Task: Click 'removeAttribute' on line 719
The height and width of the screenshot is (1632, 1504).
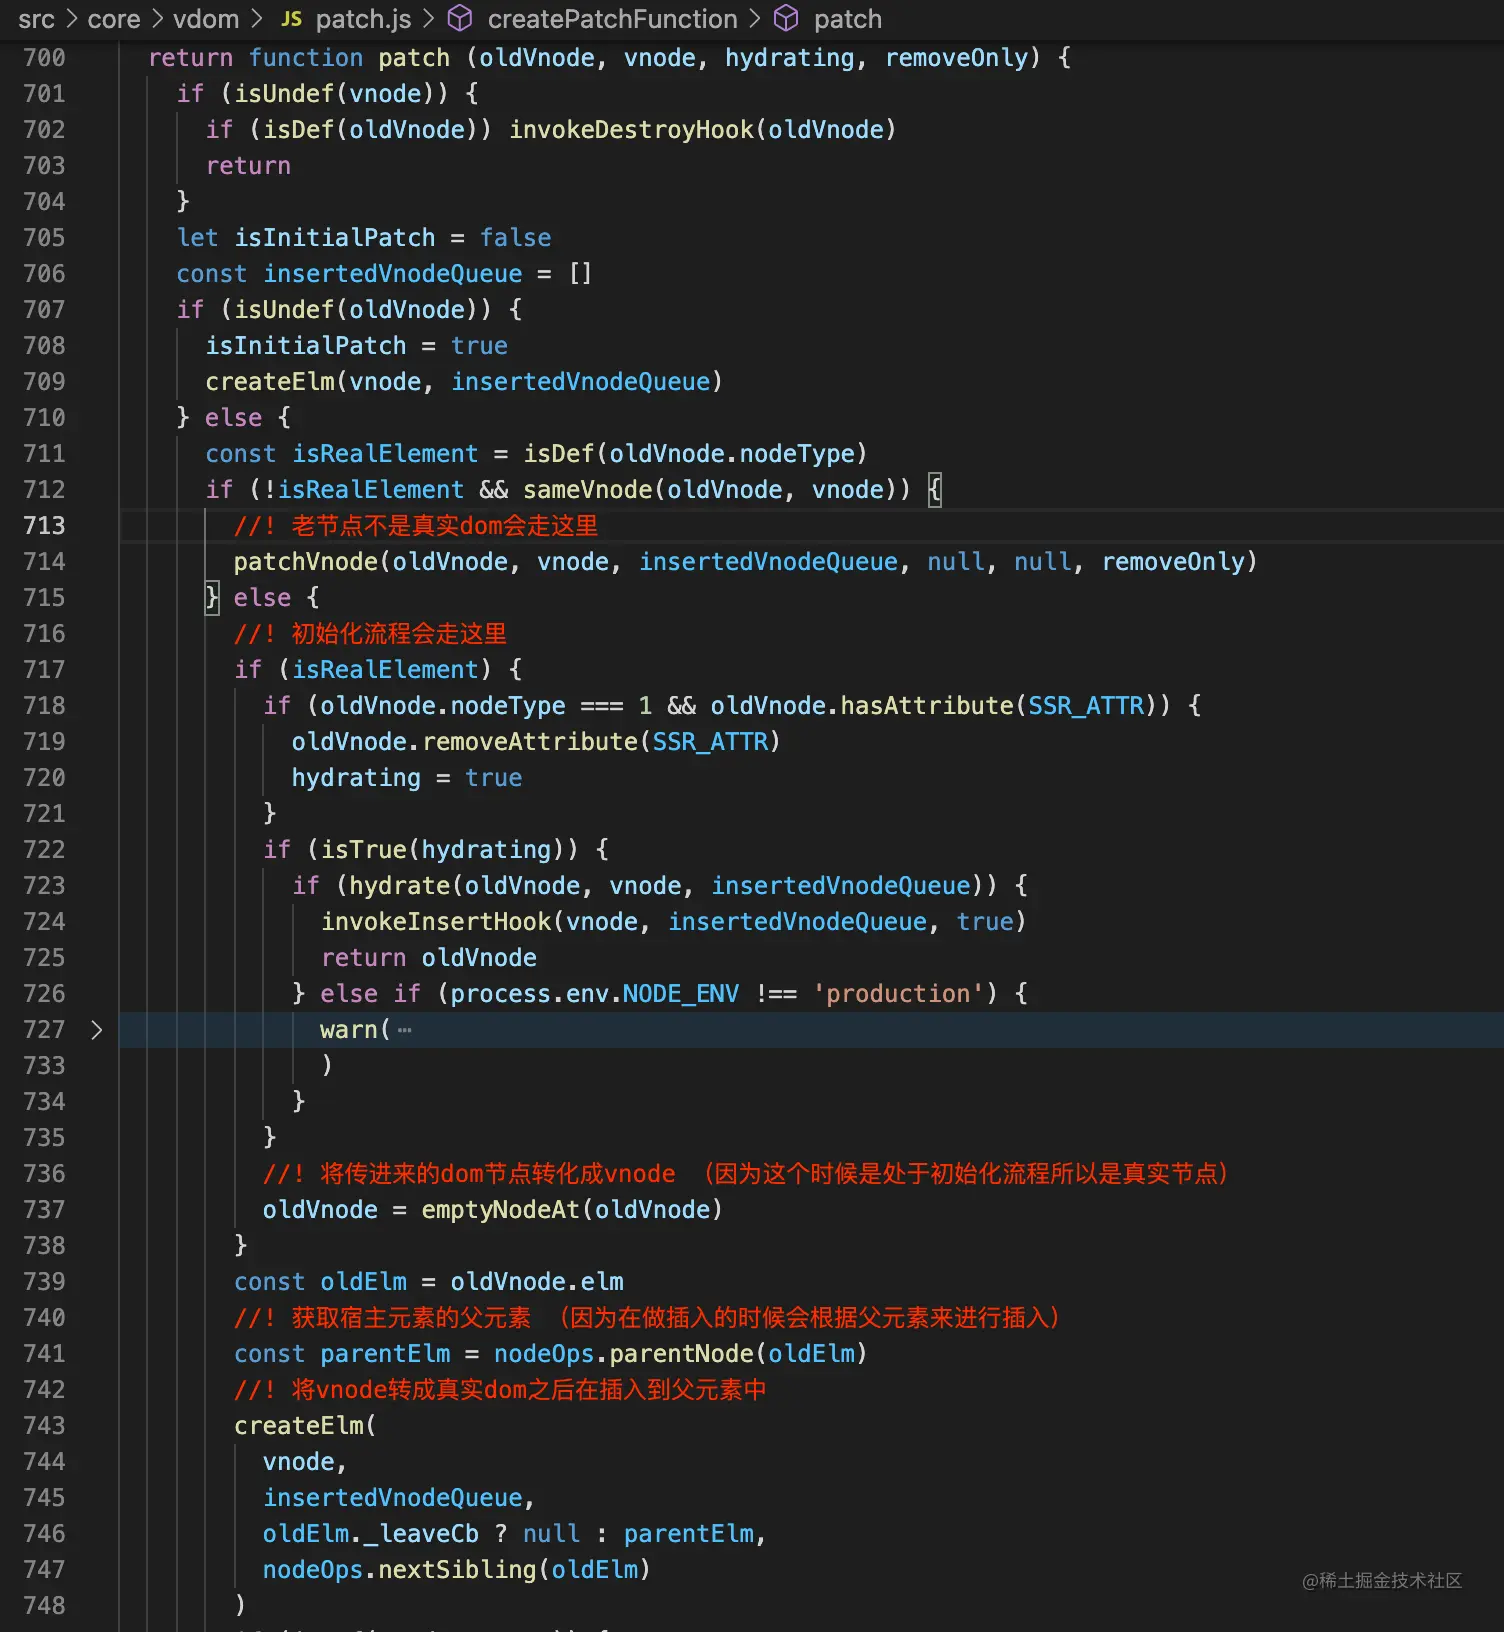Action: click(x=530, y=742)
